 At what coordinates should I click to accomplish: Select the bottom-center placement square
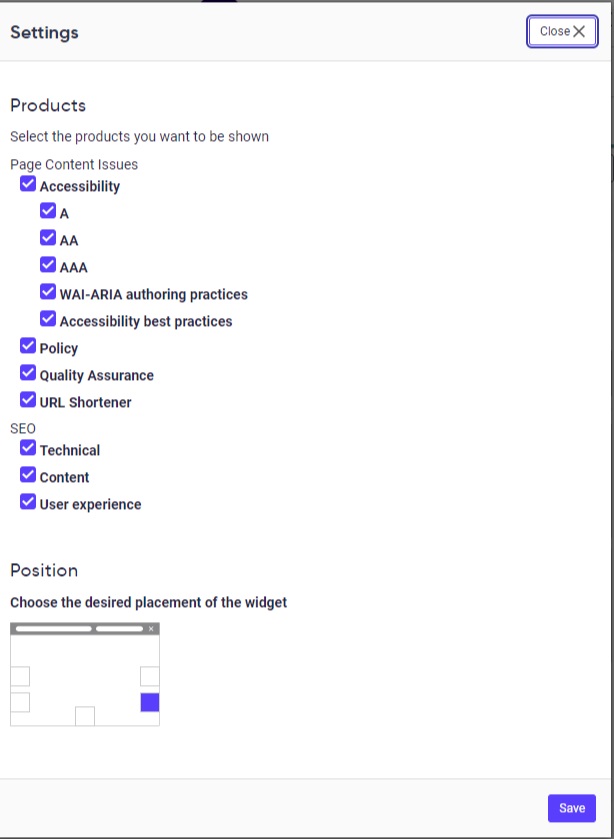click(85, 716)
